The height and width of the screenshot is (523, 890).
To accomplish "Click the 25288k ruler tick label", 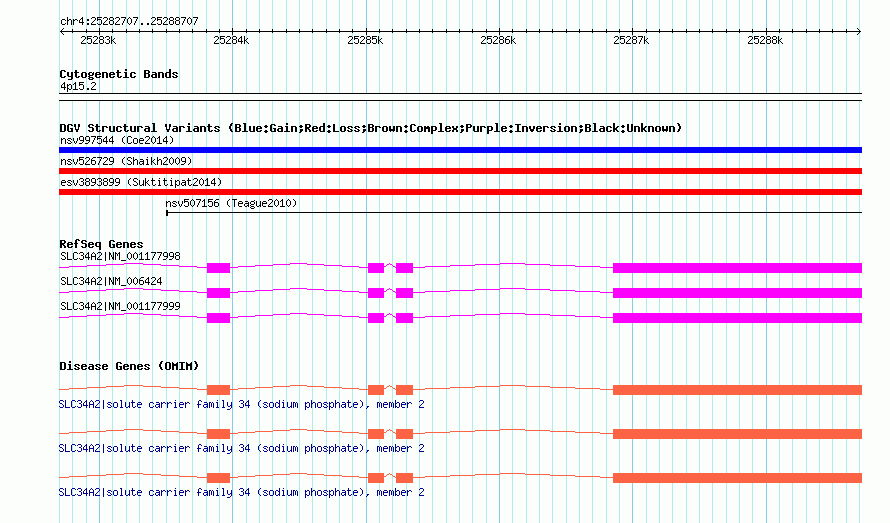I will pyautogui.click(x=765, y=40).
